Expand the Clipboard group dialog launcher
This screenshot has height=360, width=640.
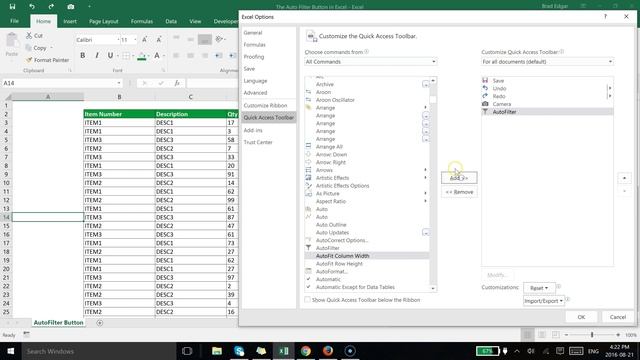coord(70,70)
